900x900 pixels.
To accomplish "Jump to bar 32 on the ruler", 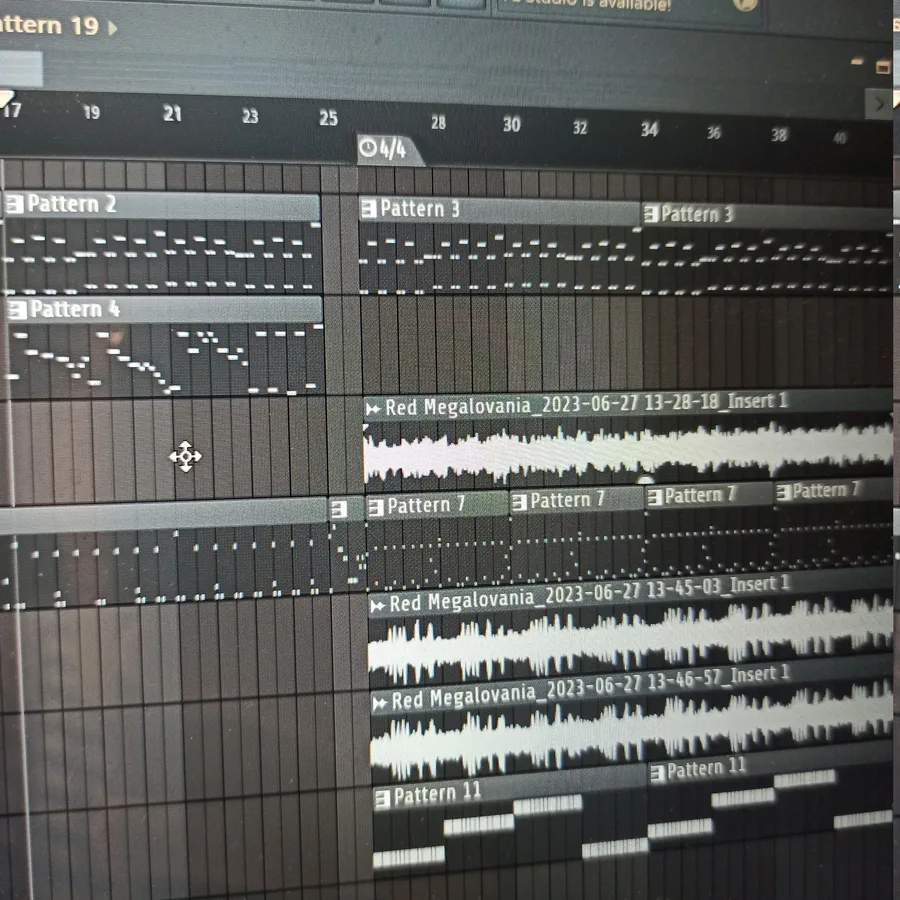I will coord(580,127).
